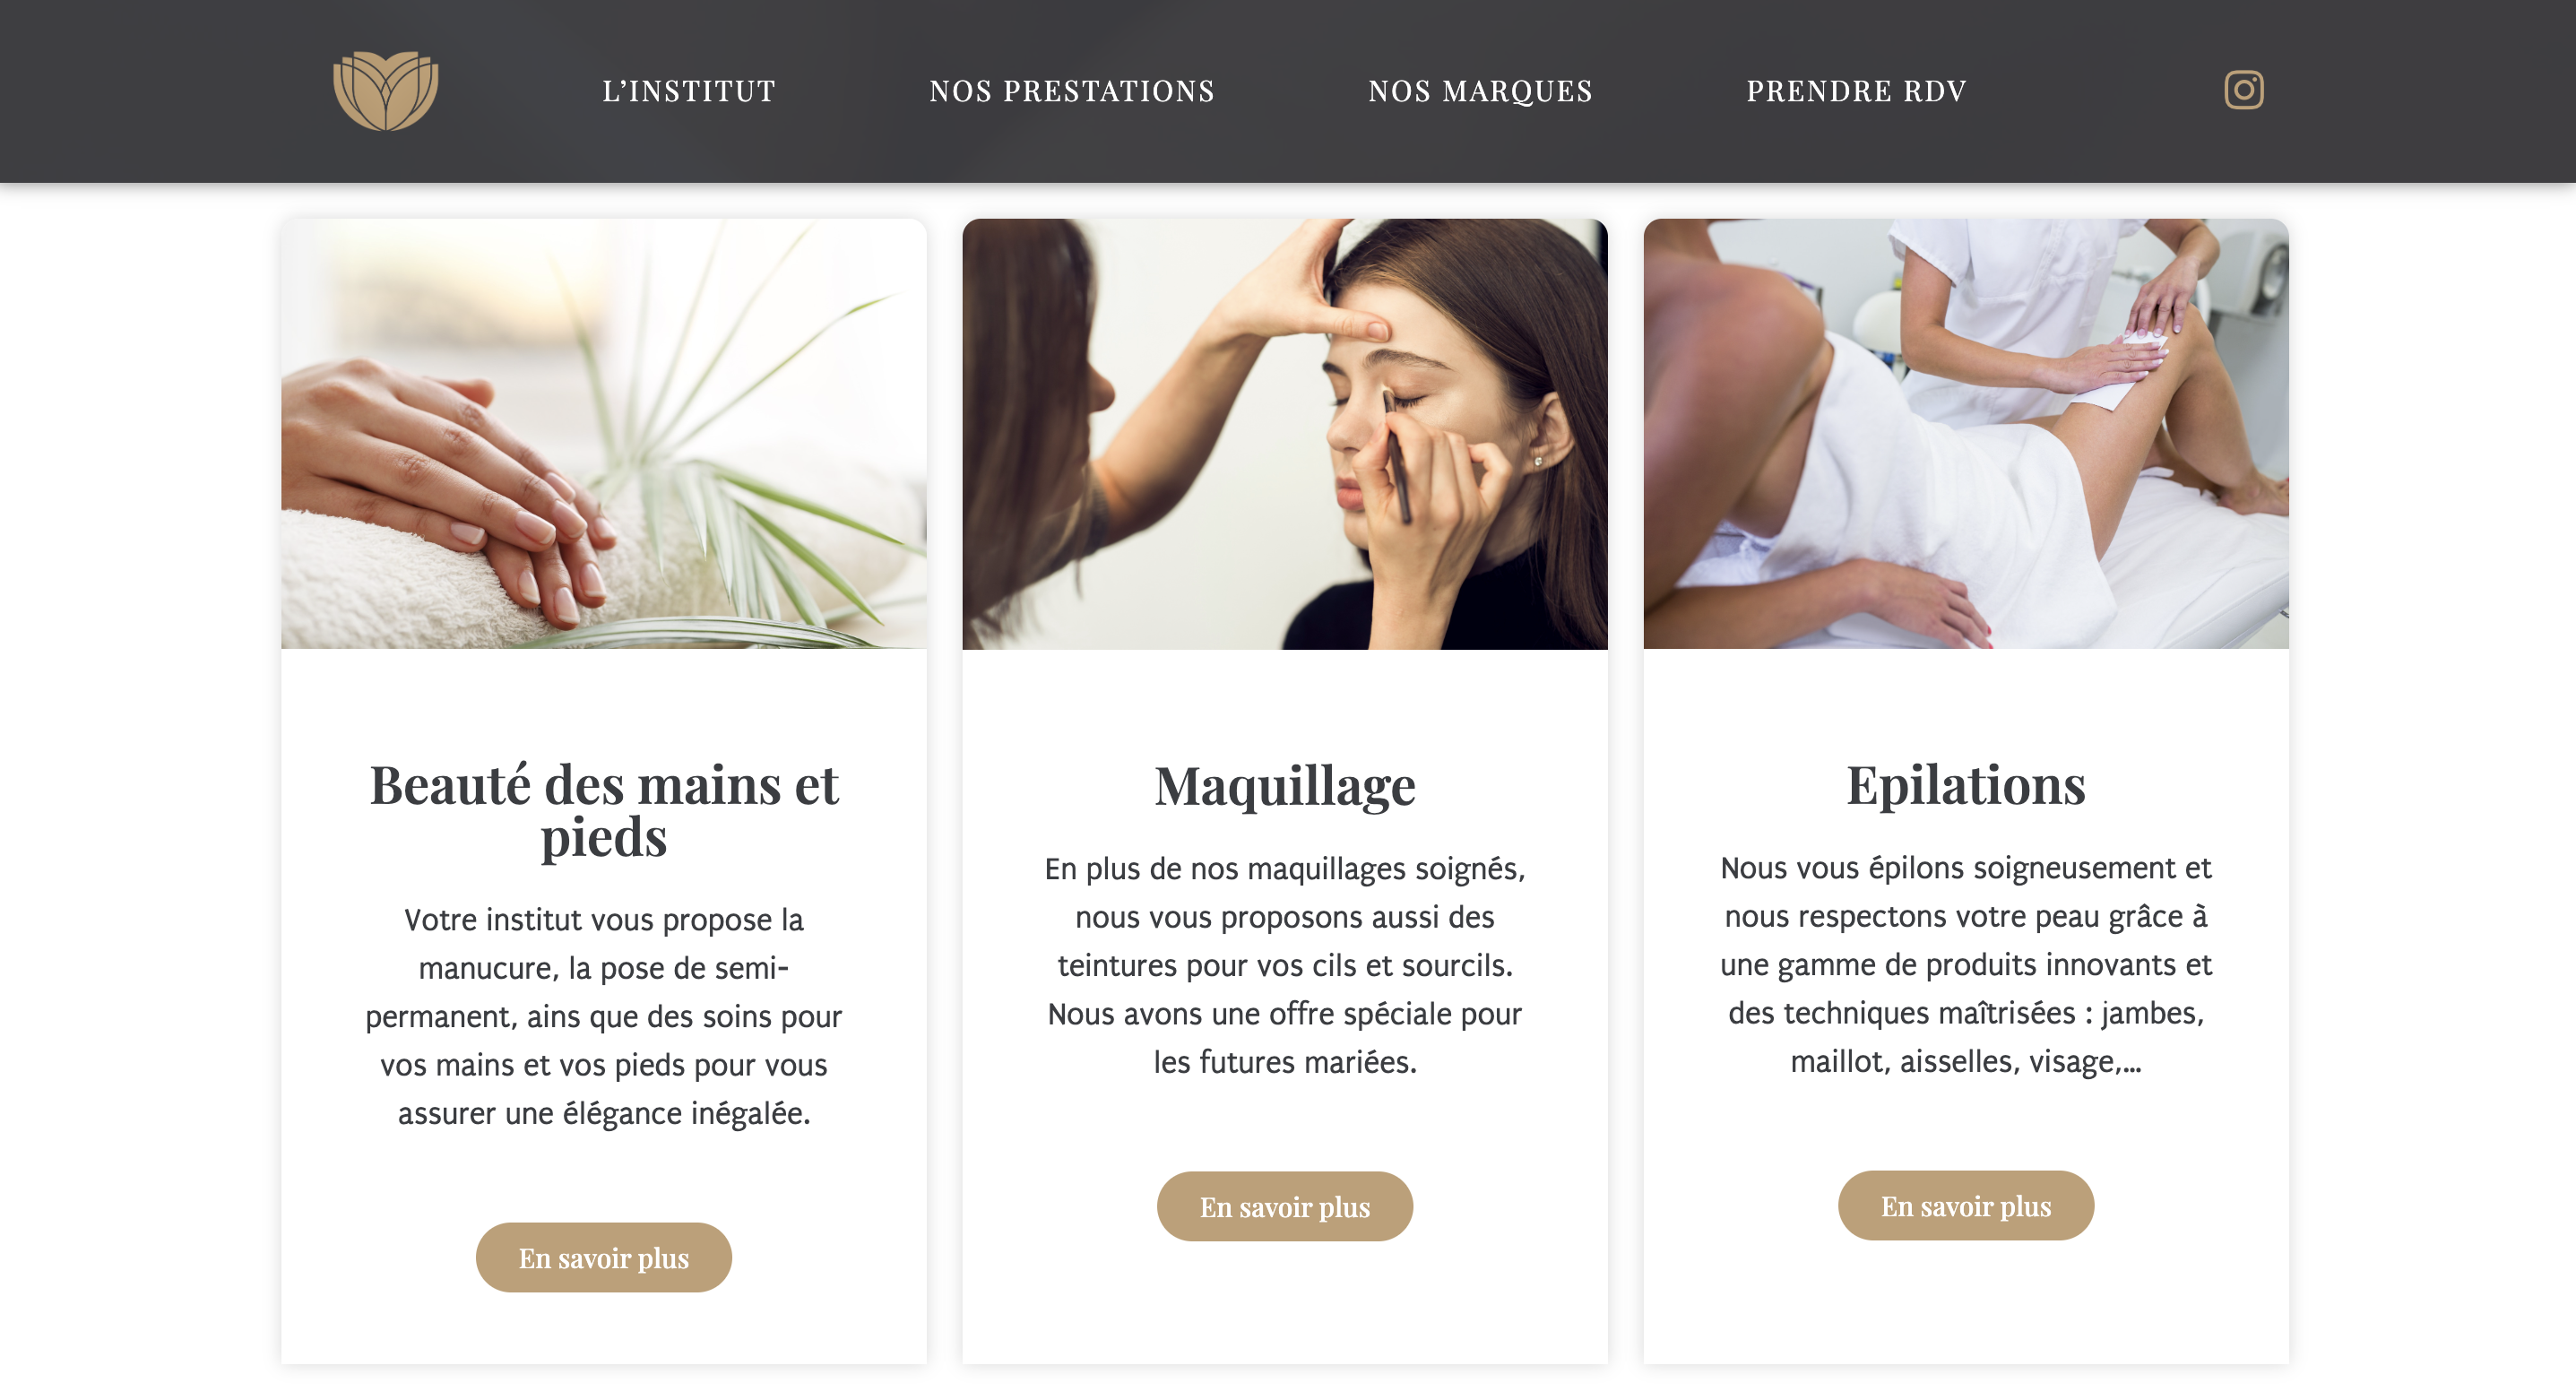Screen dimensions: 2576x1400
Task: Select NOS PRESTATIONS in the navigation
Action: 1072,91
